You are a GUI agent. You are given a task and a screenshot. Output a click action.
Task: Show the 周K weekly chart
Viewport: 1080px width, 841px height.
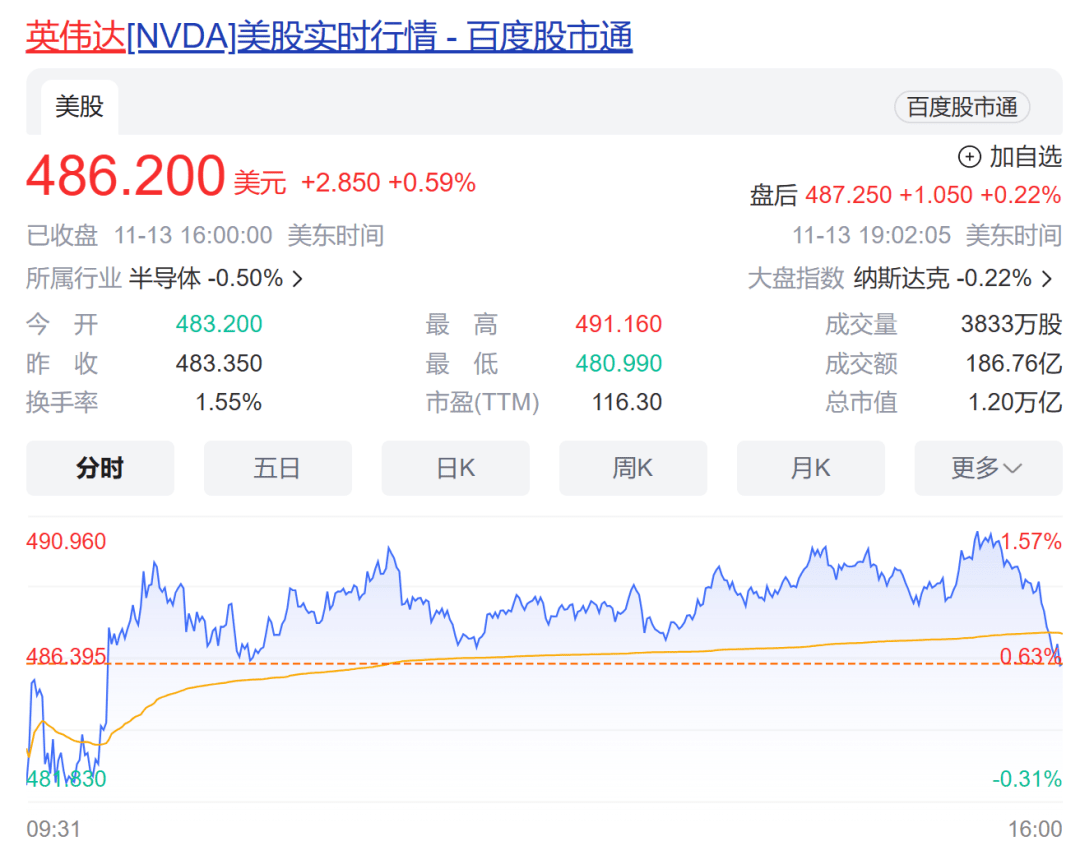pyautogui.click(x=632, y=468)
